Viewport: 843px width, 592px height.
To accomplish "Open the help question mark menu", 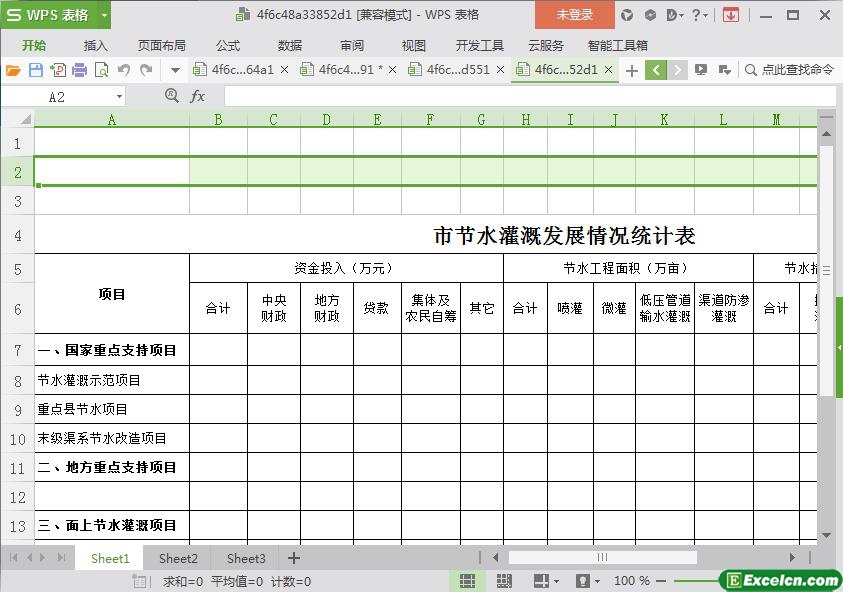I will click(x=699, y=15).
